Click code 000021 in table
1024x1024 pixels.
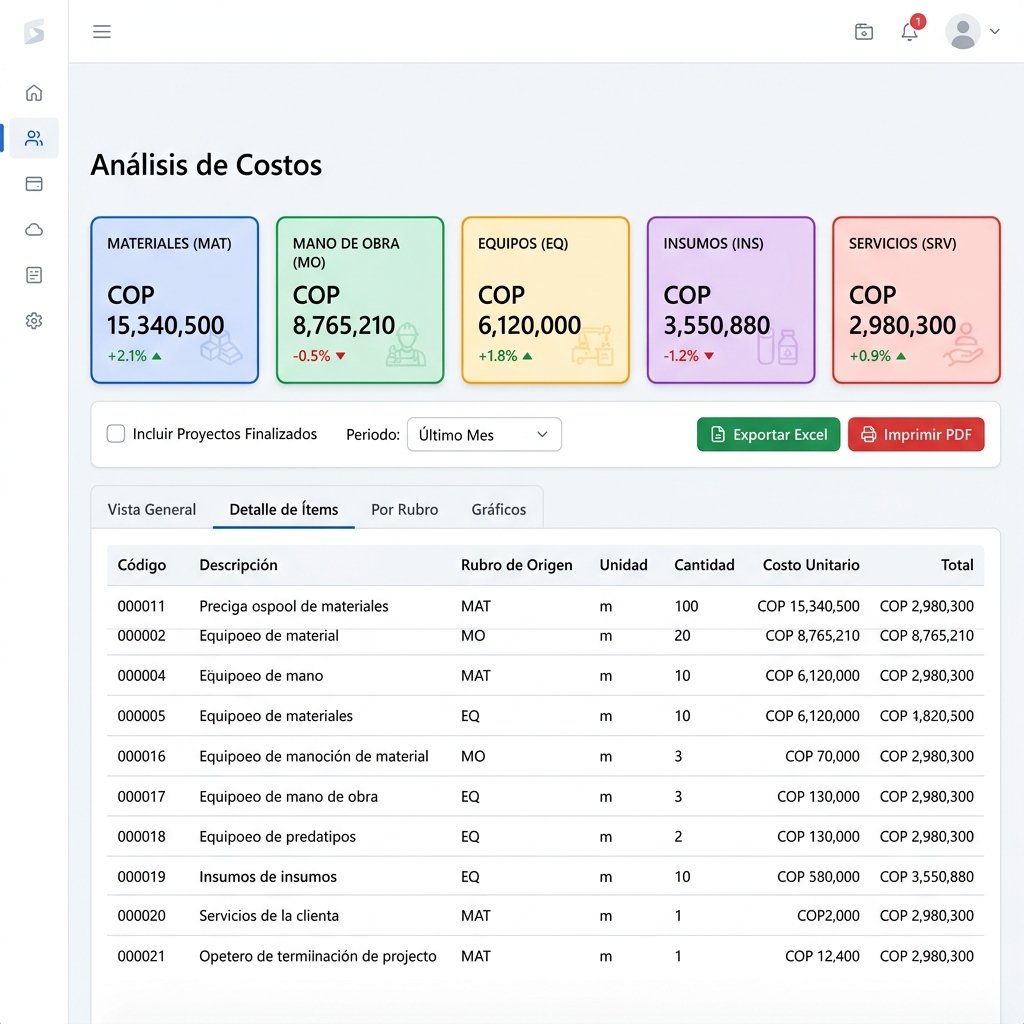click(x=141, y=956)
